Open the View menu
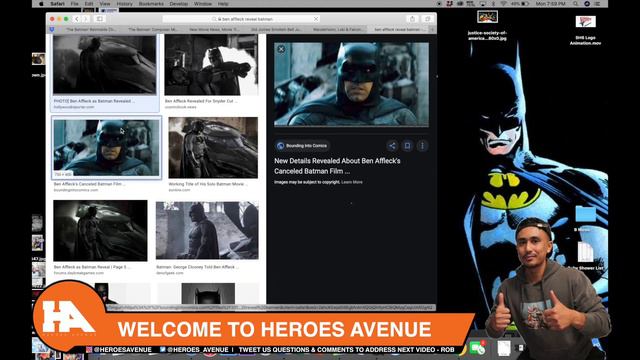Screen dimensions: 640x360 105,4
